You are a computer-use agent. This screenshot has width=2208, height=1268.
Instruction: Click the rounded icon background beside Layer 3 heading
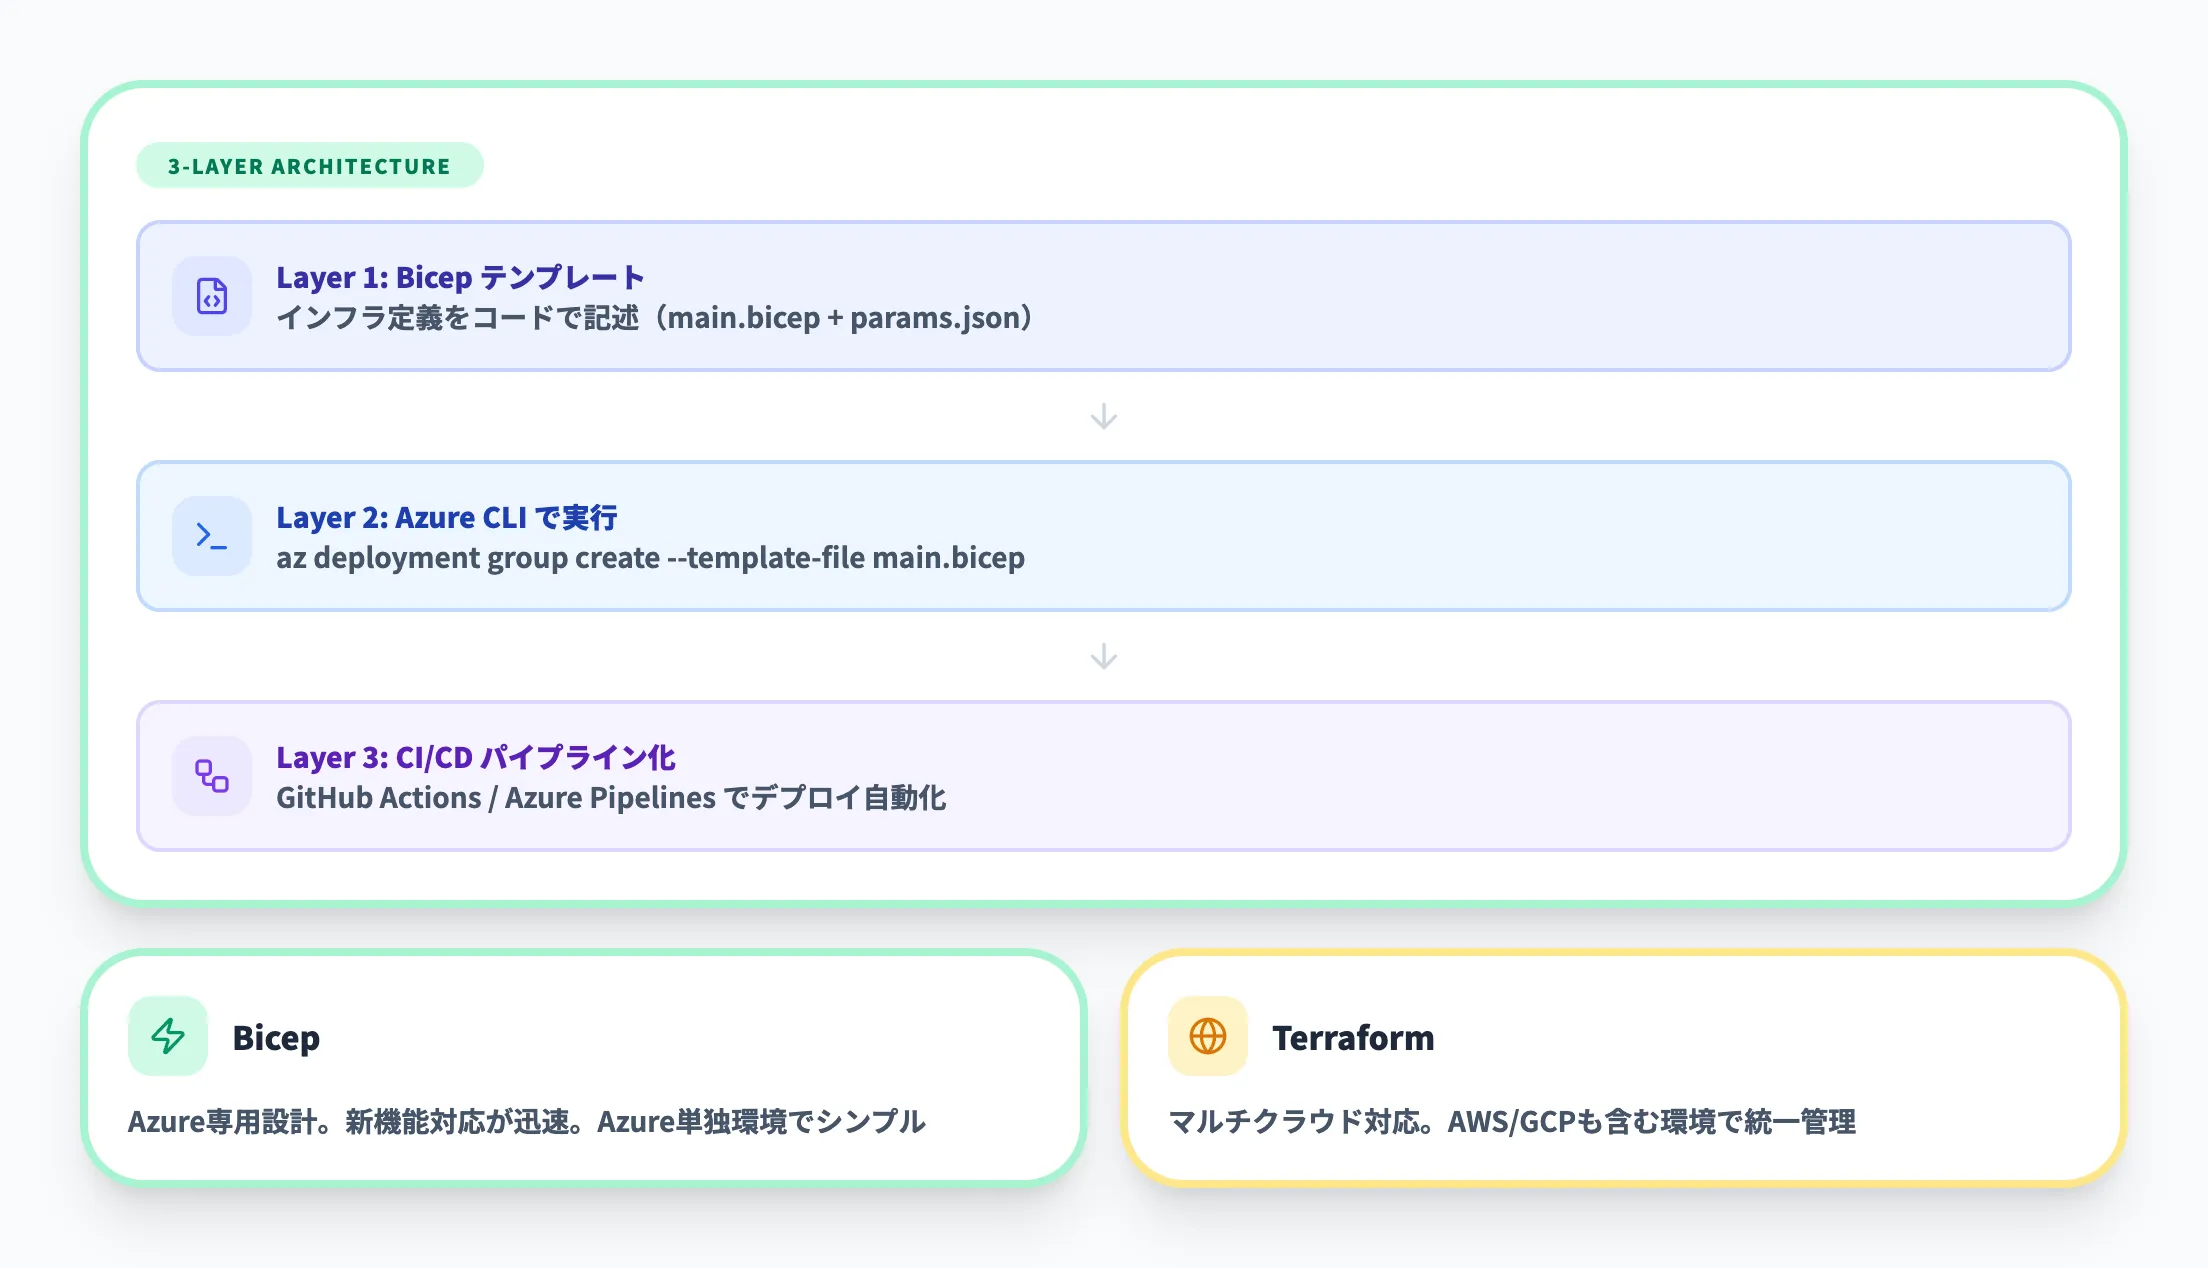click(211, 776)
